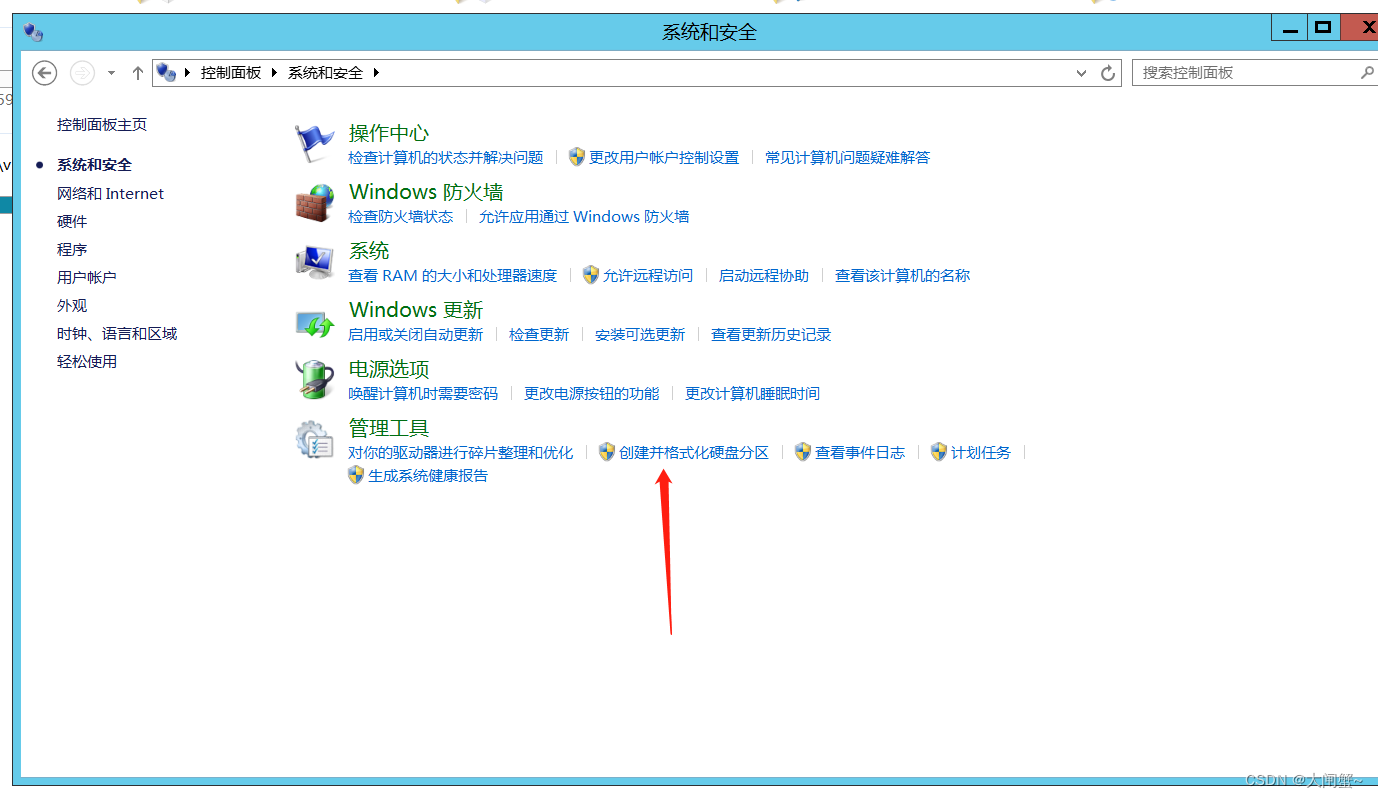
Task: Select 时钟、语言和区域 in sidebar
Action: [117, 334]
